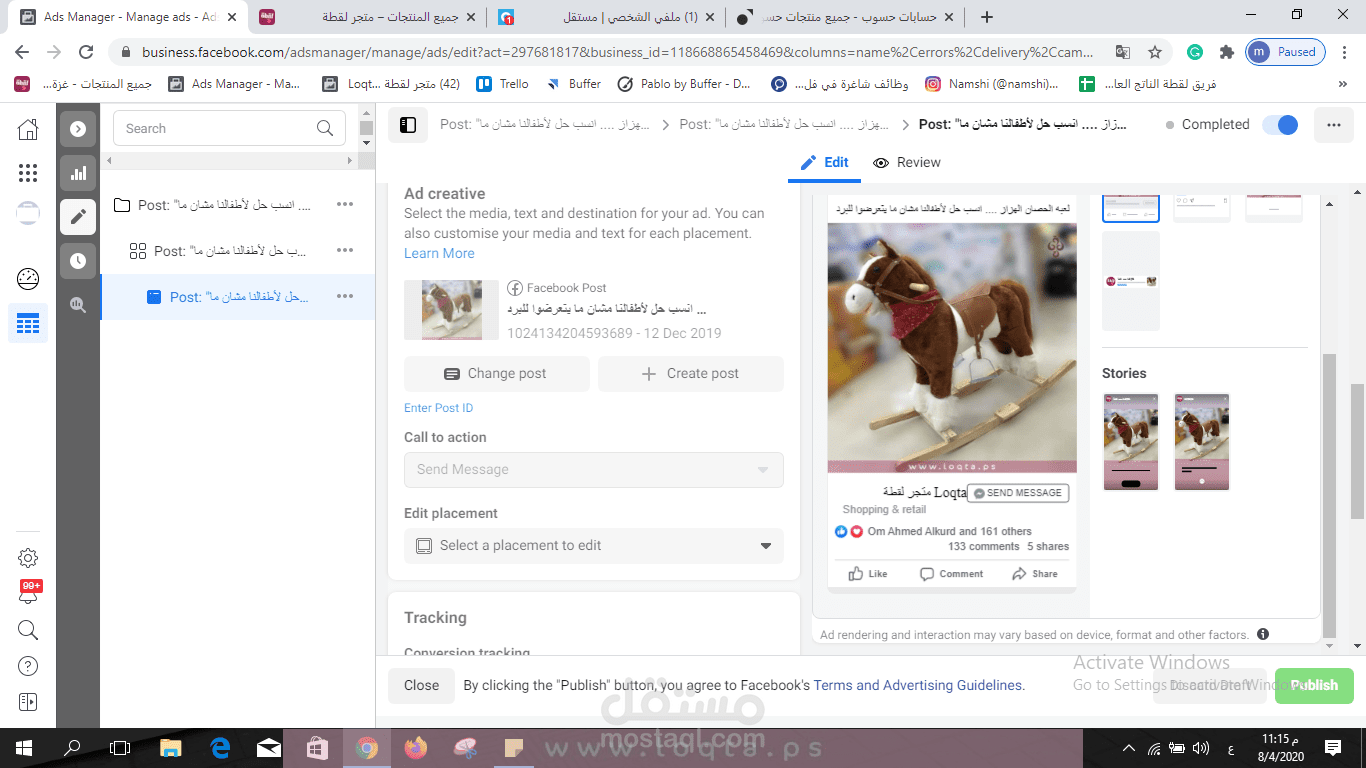Switch to the مستقل profile browser tab
This screenshot has height=768, width=1366.
click(x=607, y=17)
